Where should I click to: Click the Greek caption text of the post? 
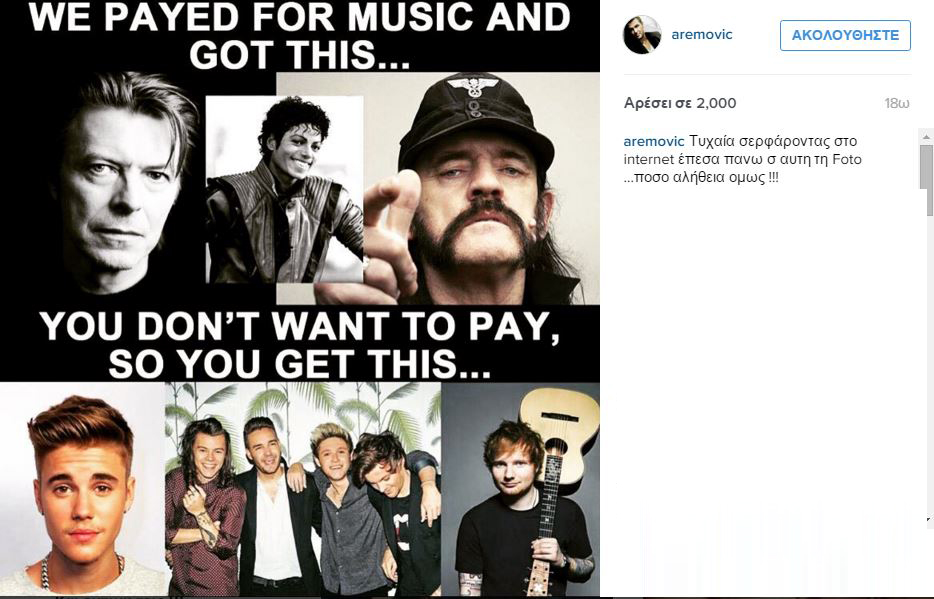(742, 160)
